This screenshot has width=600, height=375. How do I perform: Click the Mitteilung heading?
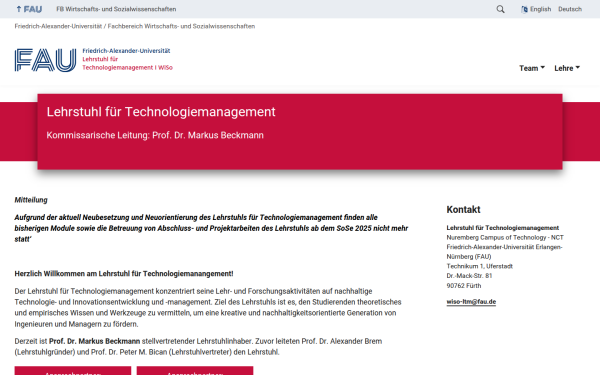(31, 200)
